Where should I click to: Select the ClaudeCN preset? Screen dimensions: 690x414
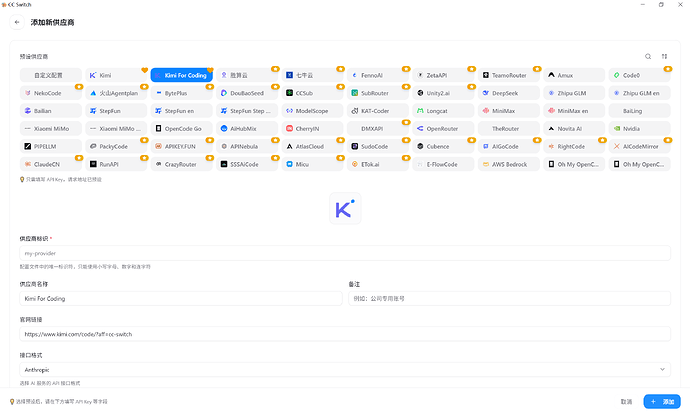tap(51, 164)
